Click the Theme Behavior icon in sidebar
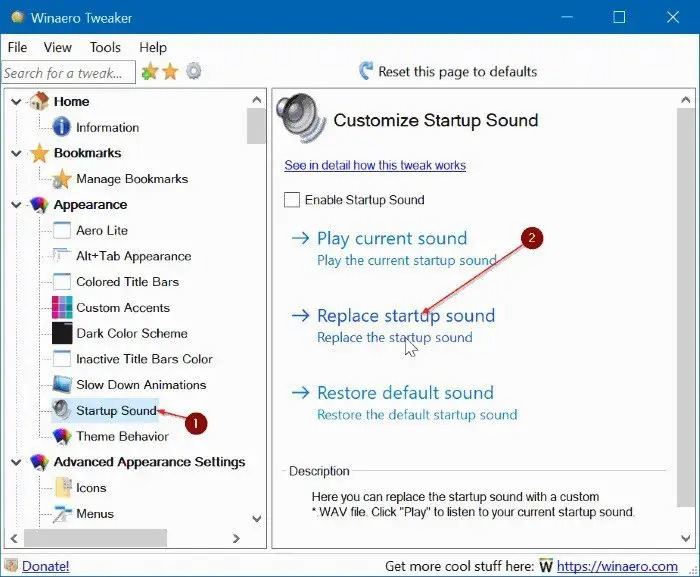The image size is (700, 577). coord(62,436)
